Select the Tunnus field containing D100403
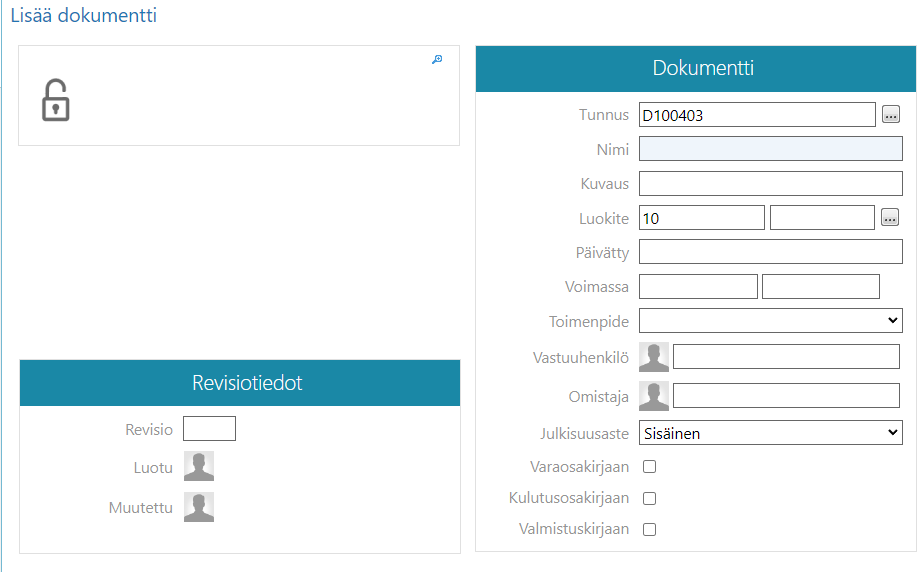 pos(757,115)
